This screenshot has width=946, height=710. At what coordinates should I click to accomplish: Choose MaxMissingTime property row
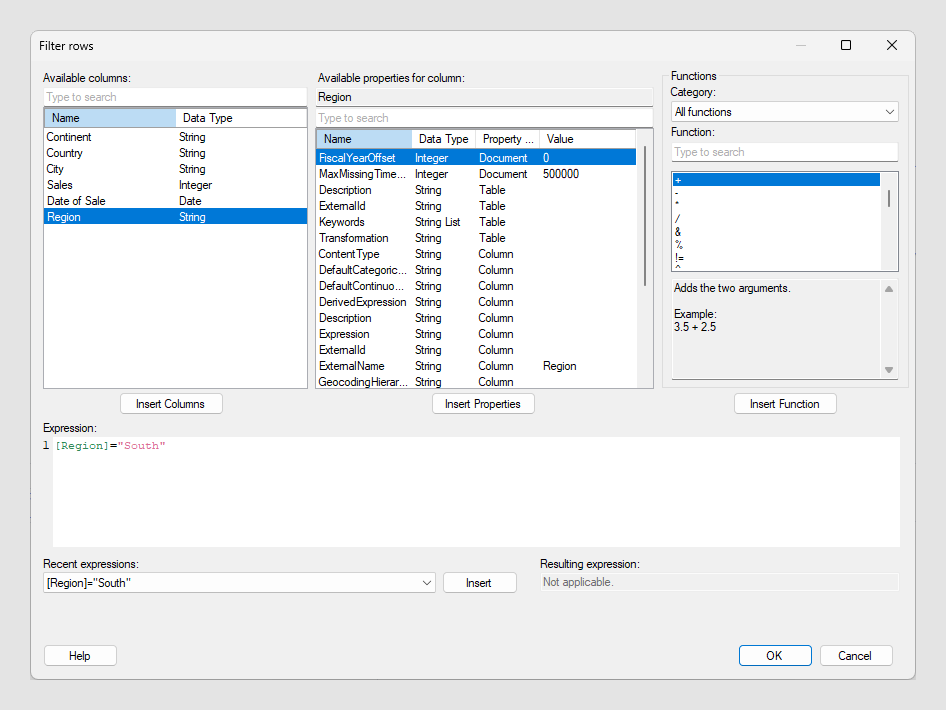click(x=362, y=174)
